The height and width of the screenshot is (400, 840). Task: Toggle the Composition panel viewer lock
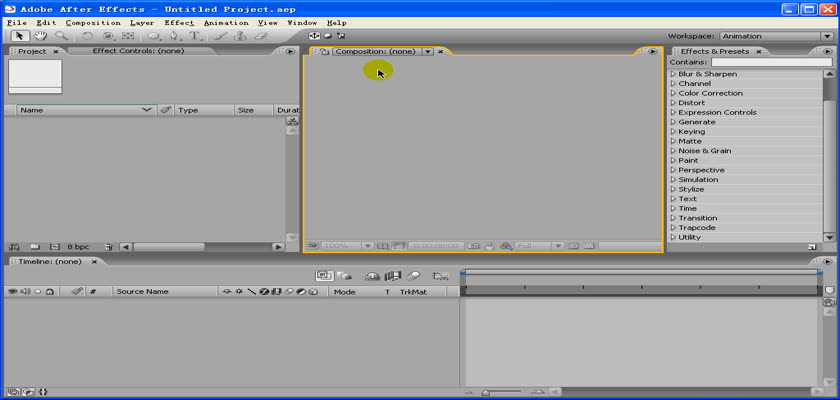[x=324, y=52]
